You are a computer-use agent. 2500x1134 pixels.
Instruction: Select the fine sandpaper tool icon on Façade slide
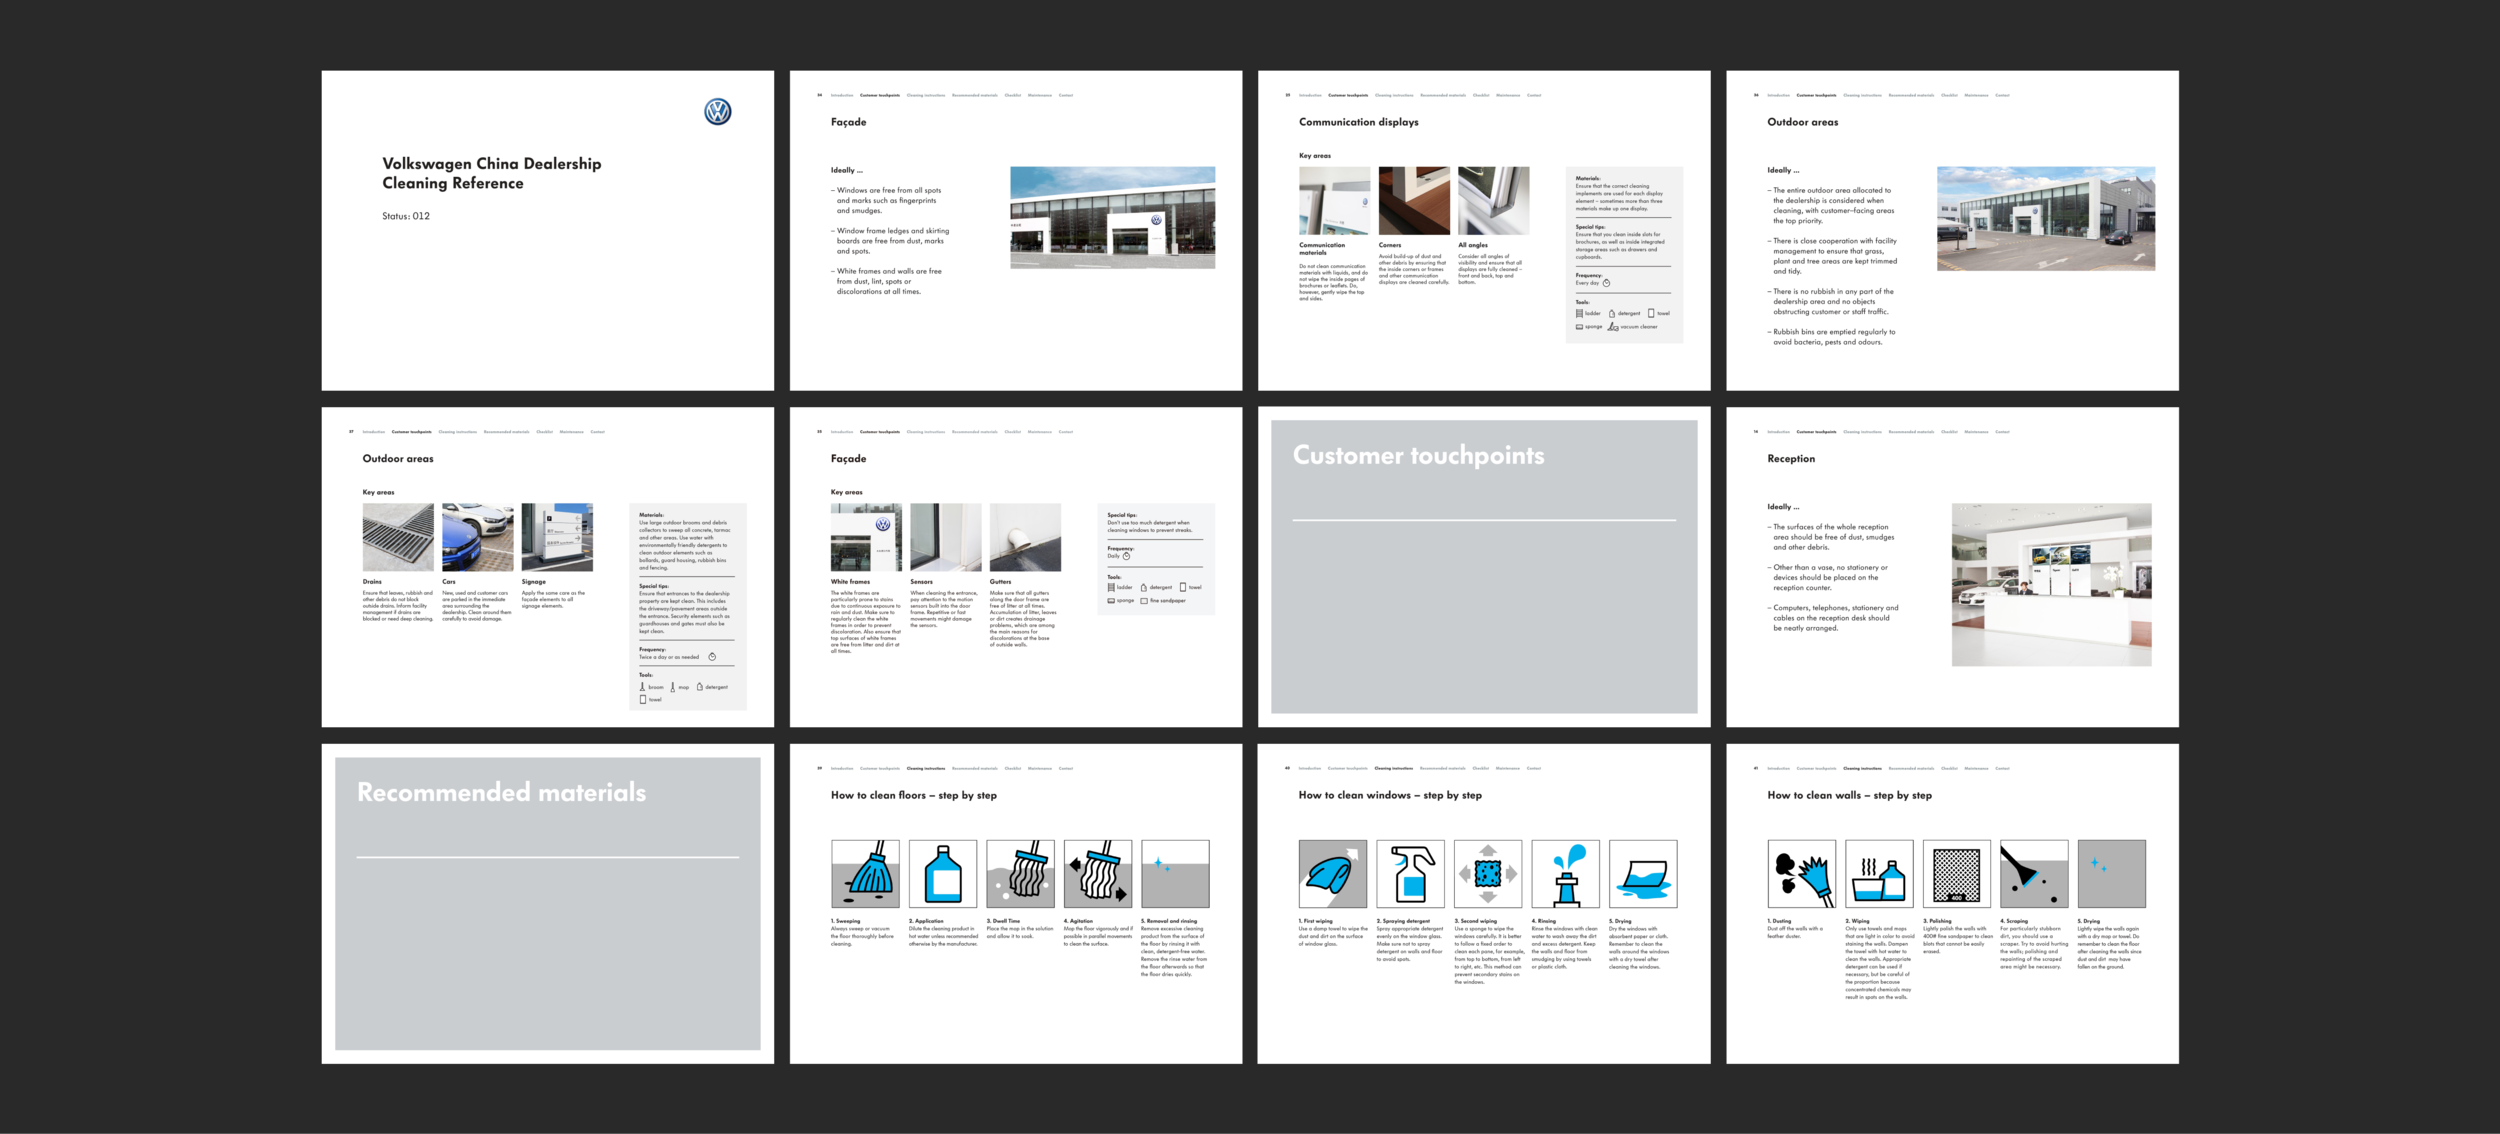[1143, 601]
